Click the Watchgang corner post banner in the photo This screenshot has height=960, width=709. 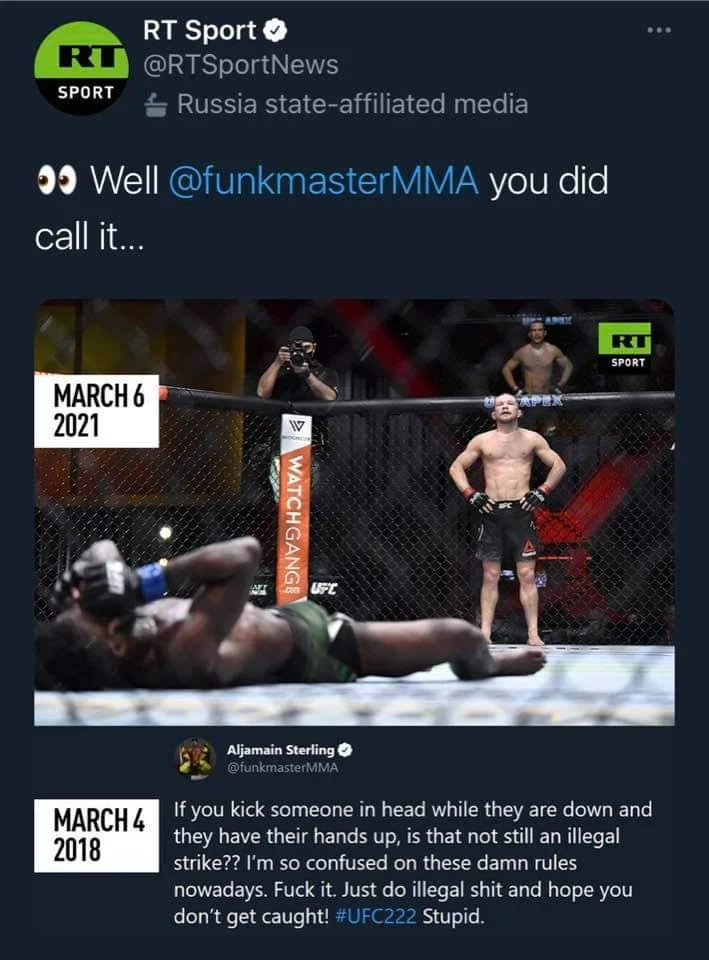[x=294, y=509]
